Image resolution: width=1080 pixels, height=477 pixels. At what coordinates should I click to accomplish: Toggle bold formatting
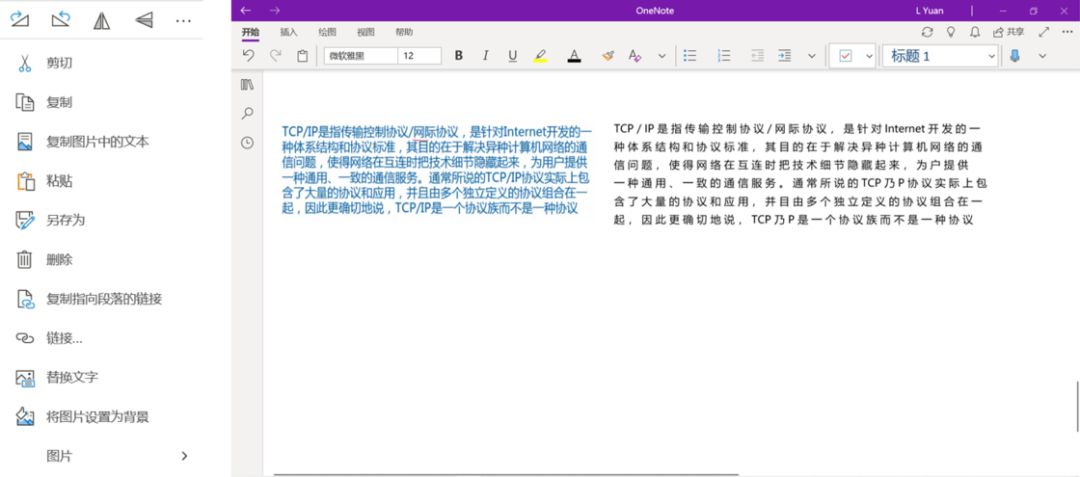459,56
